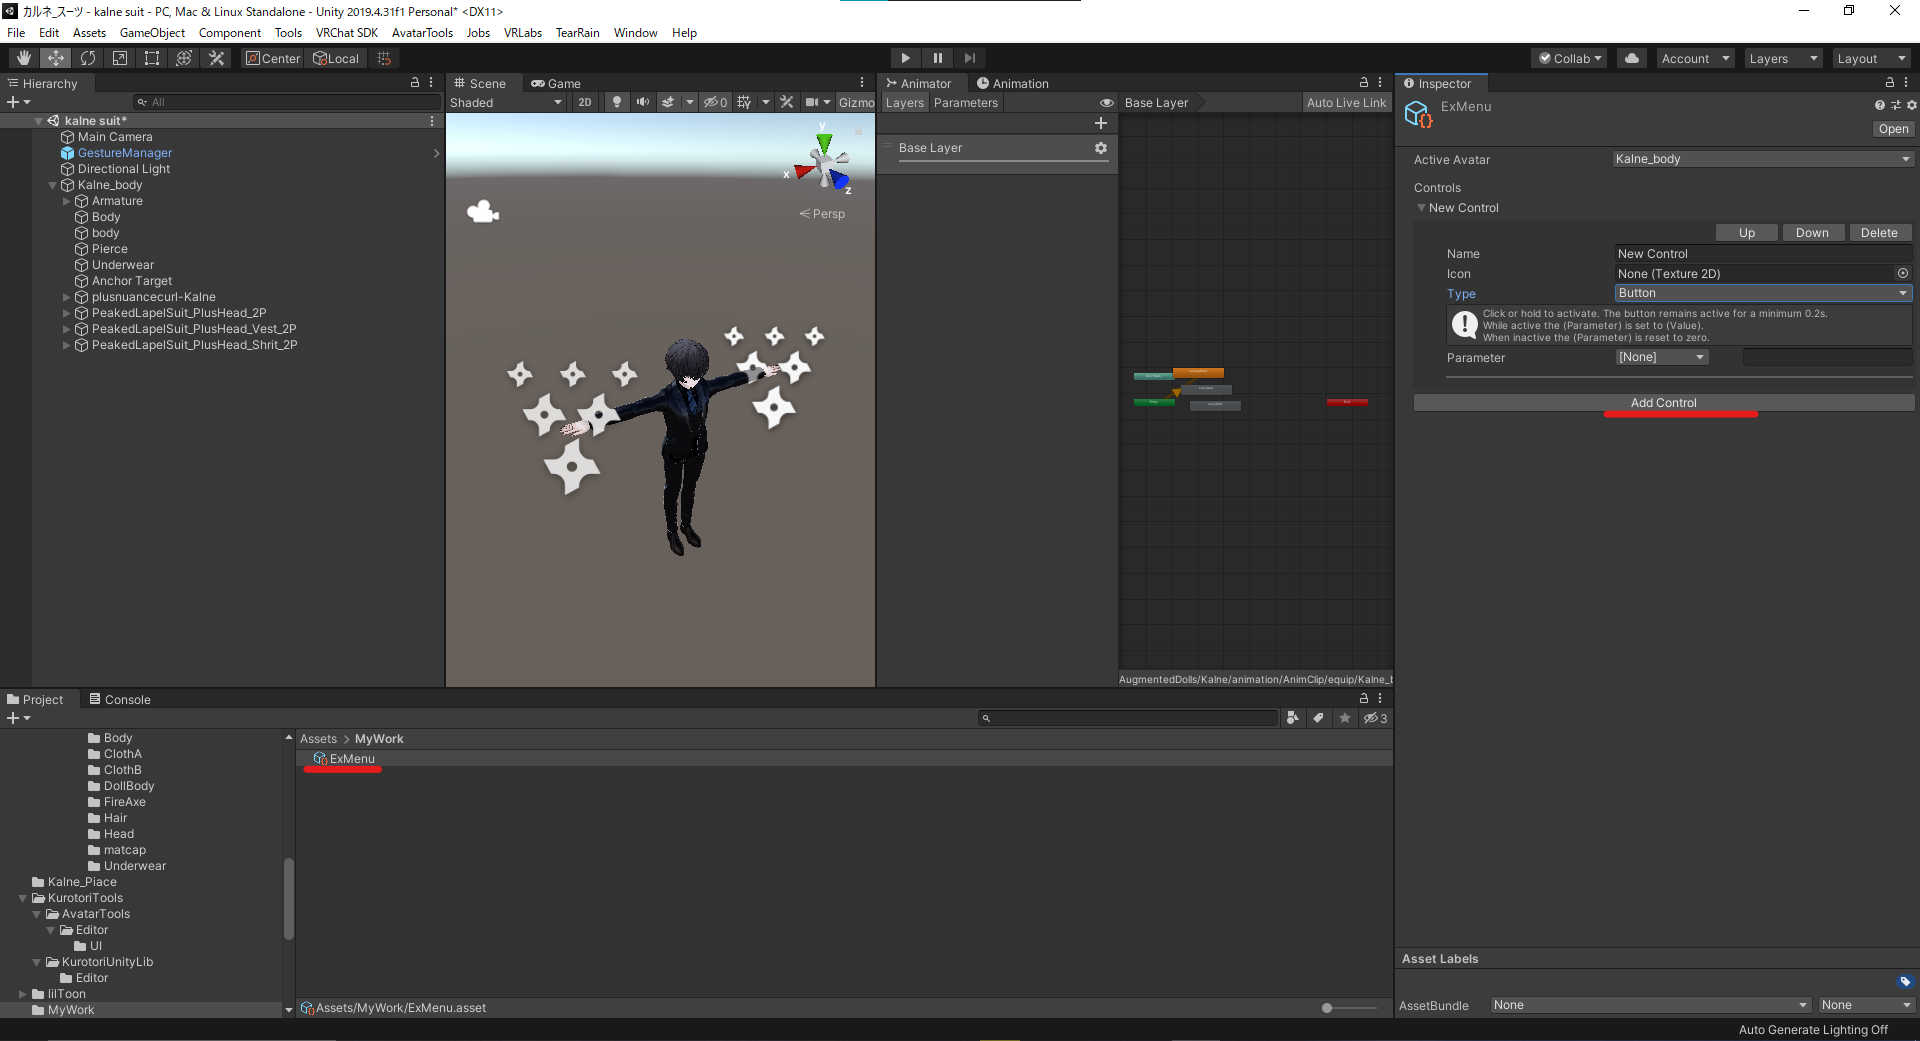Switch to the Console tab

point(128,699)
